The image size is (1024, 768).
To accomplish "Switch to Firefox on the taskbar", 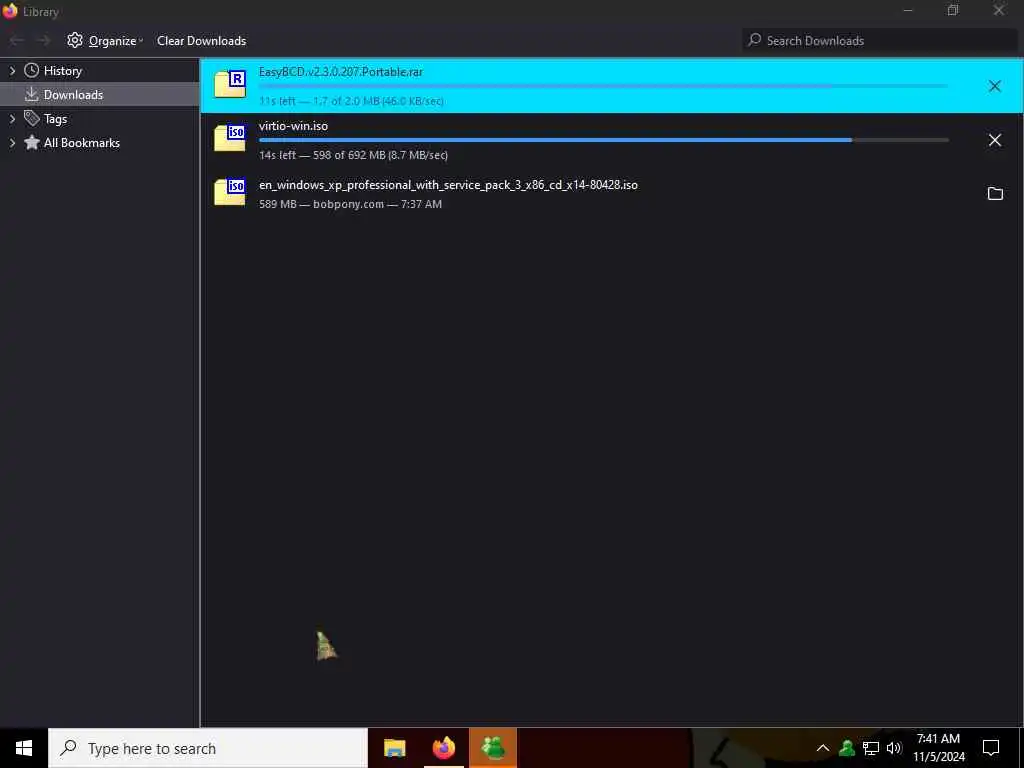I will [444, 748].
